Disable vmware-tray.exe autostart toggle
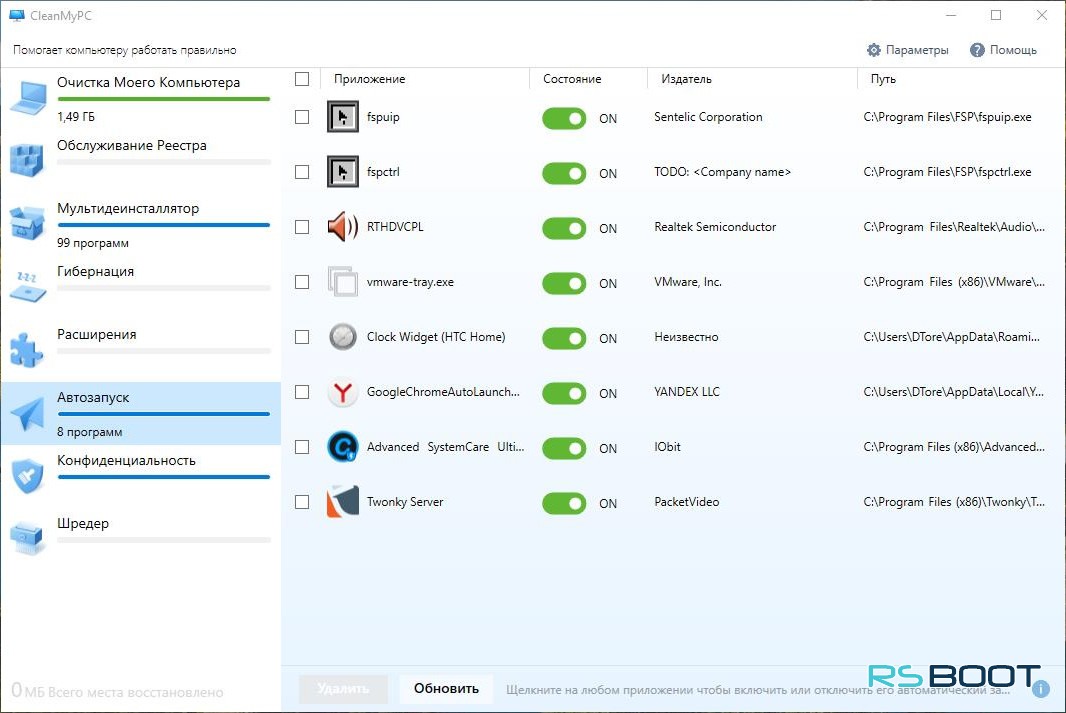 point(564,283)
